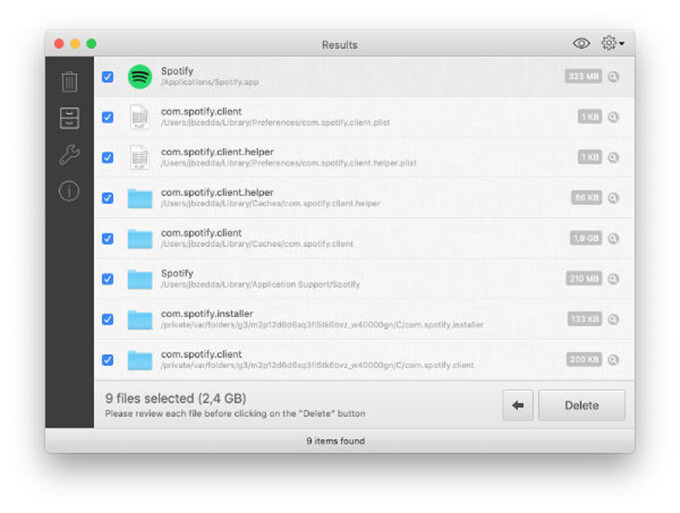Image resolution: width=680 pixels, height=513 pixels.
Task: Open the wrench tools sidebar icon
Action: click(x=69, y=154)
